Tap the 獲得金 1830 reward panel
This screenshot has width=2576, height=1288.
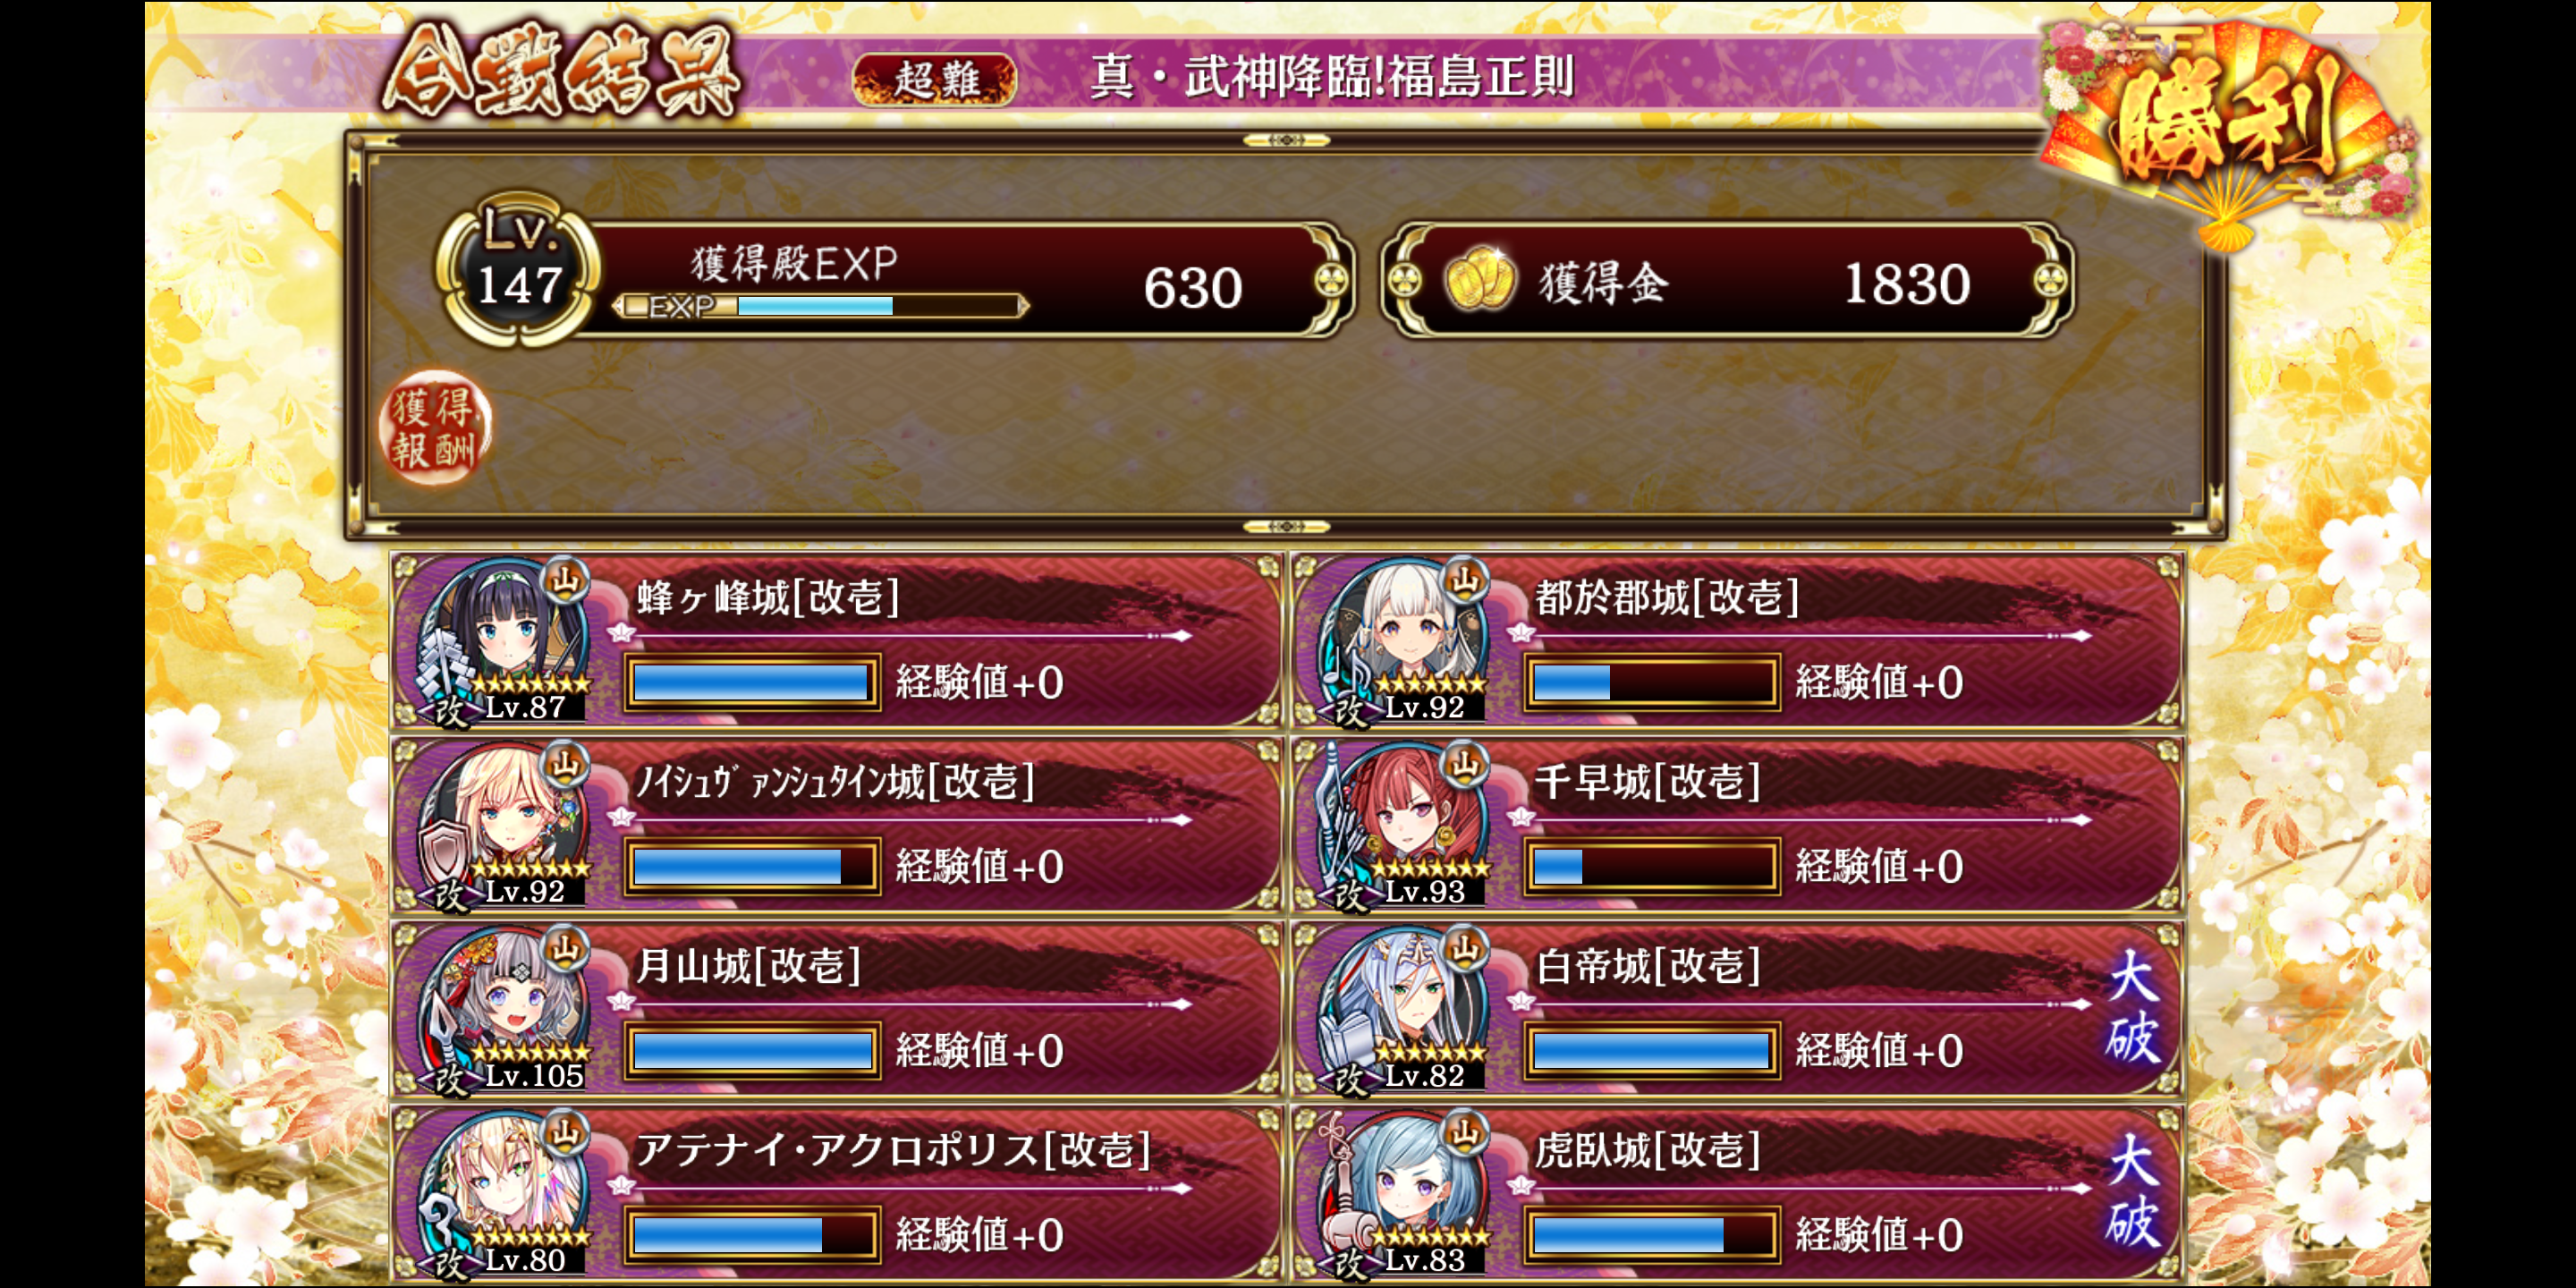pos(1729,281)
